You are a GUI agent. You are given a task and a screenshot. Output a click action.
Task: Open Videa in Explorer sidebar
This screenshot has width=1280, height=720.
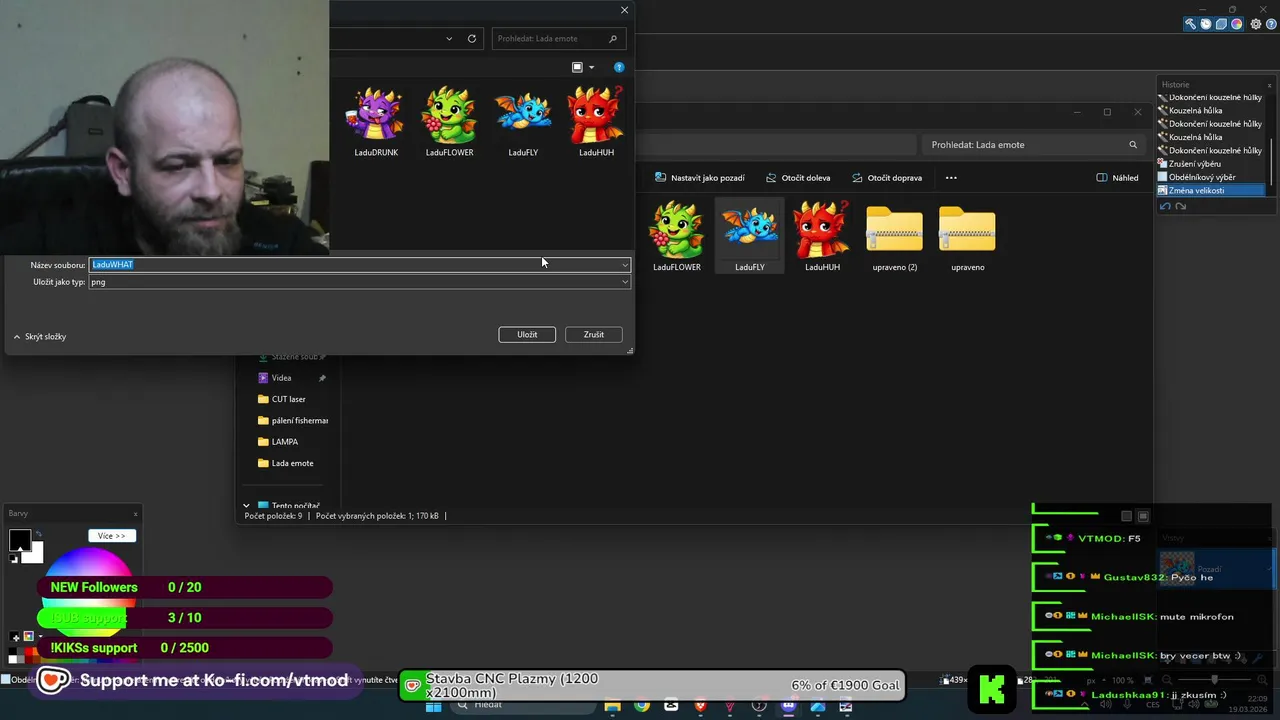(282, 378)
